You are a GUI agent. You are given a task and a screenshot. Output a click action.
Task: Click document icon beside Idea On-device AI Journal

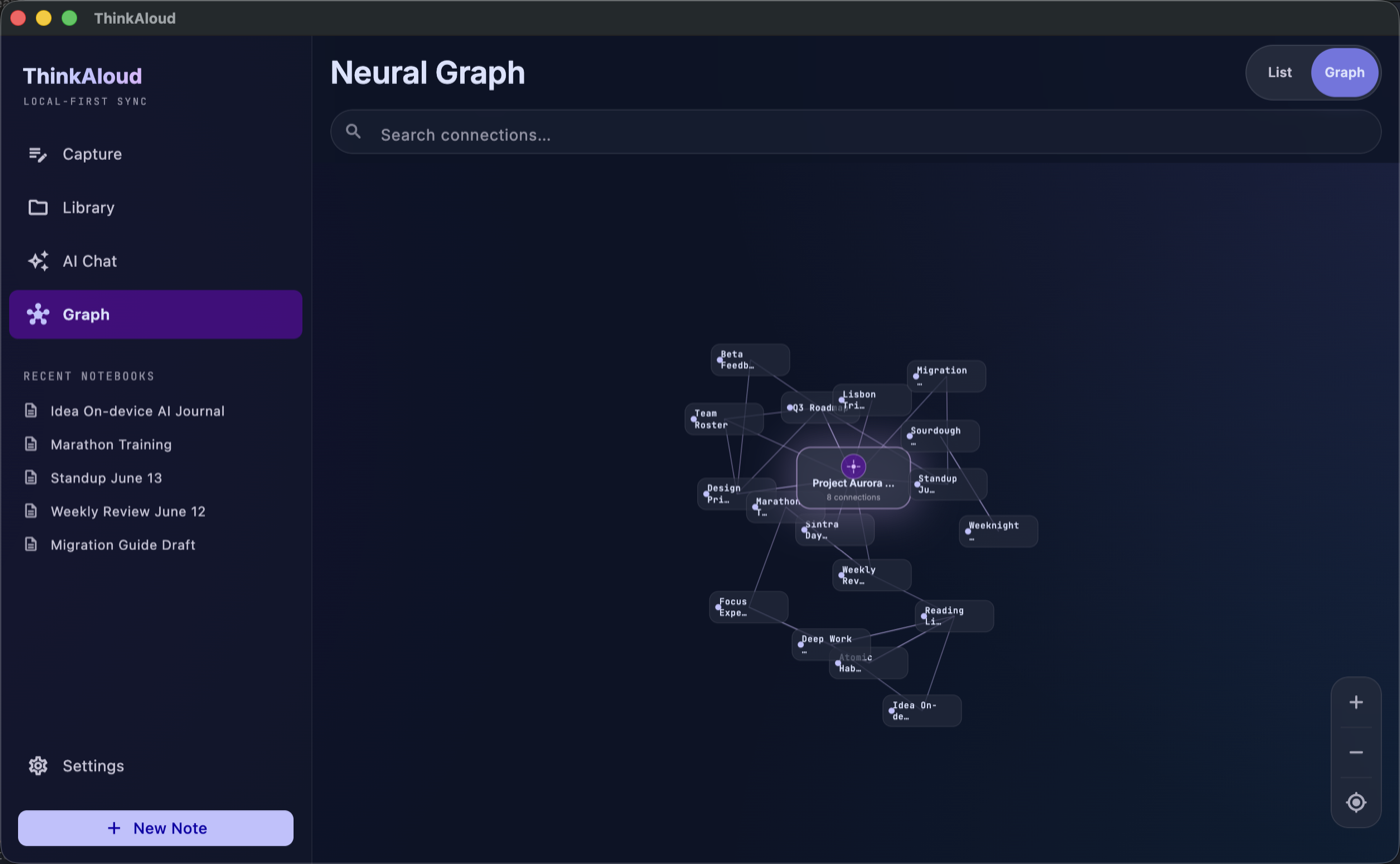click(32, 411)
